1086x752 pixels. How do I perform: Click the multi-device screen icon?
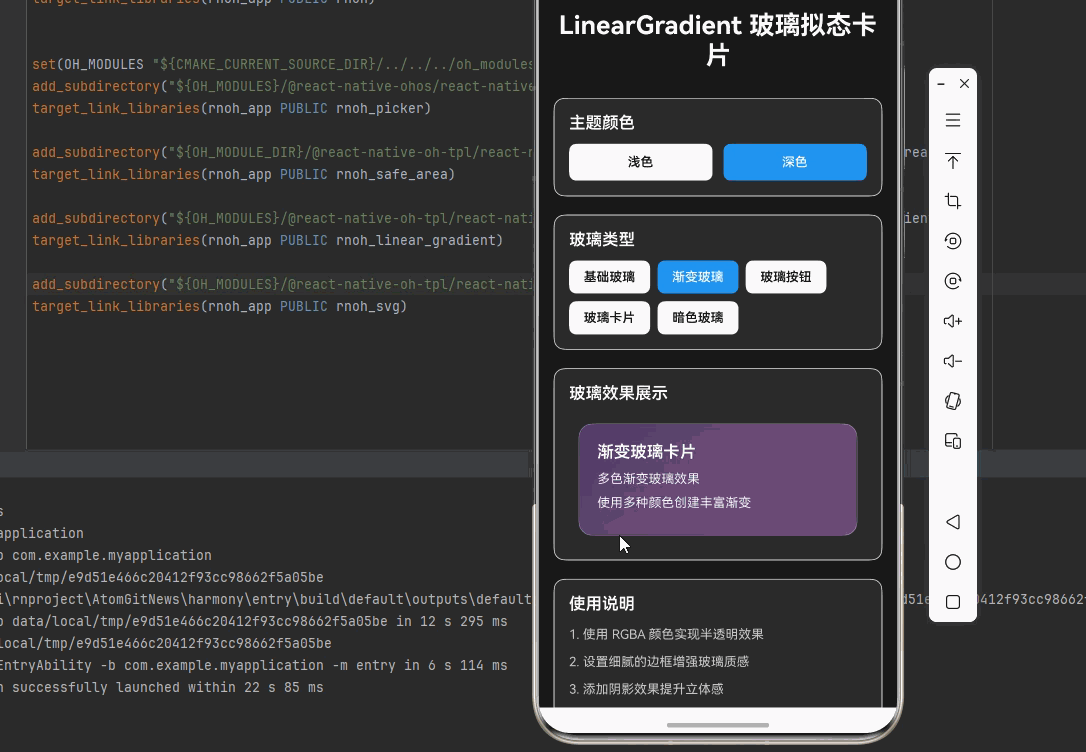[x=953, y=441]
